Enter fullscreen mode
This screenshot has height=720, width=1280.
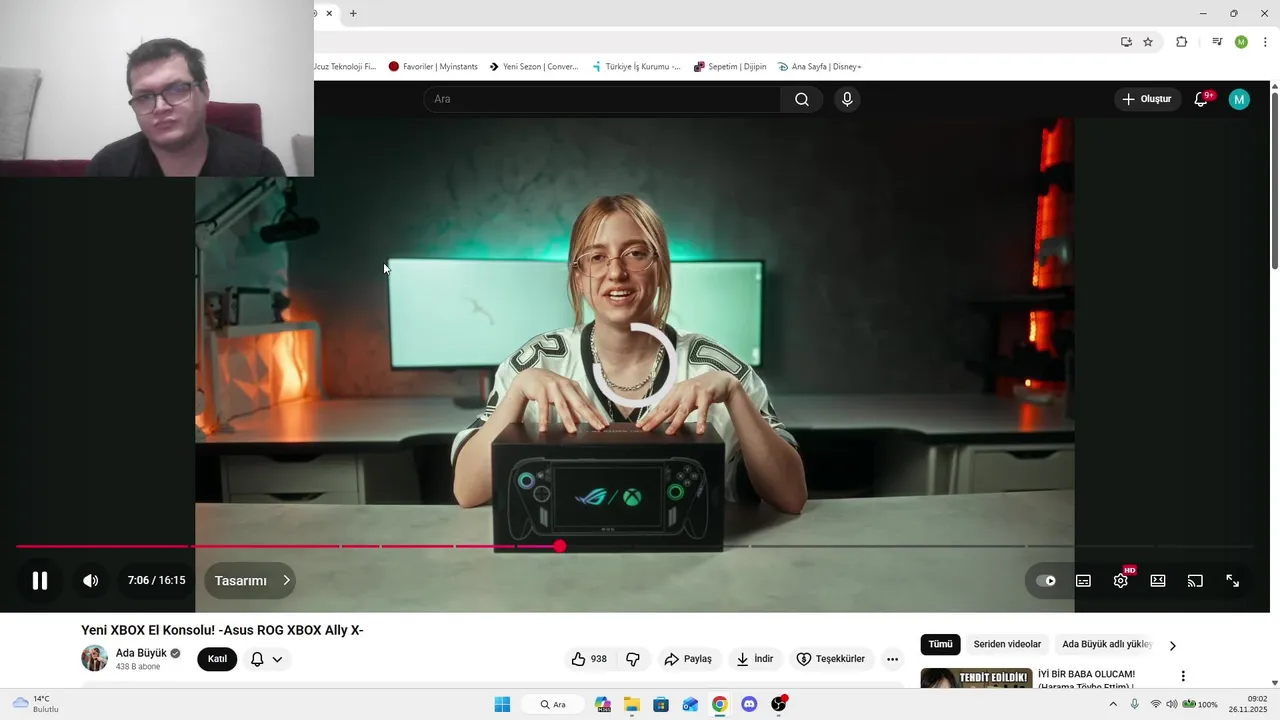pos(1233,580)
